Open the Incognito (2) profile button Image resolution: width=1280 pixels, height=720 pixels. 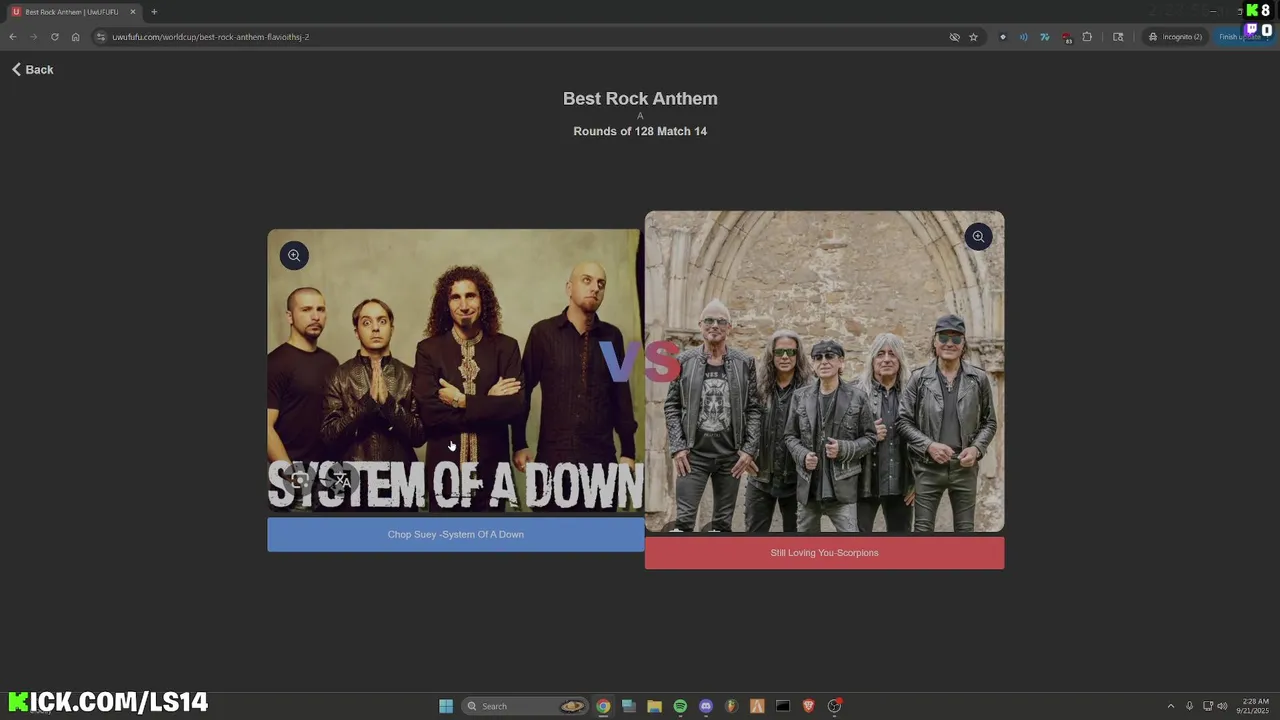click(x=1176, y=37)
